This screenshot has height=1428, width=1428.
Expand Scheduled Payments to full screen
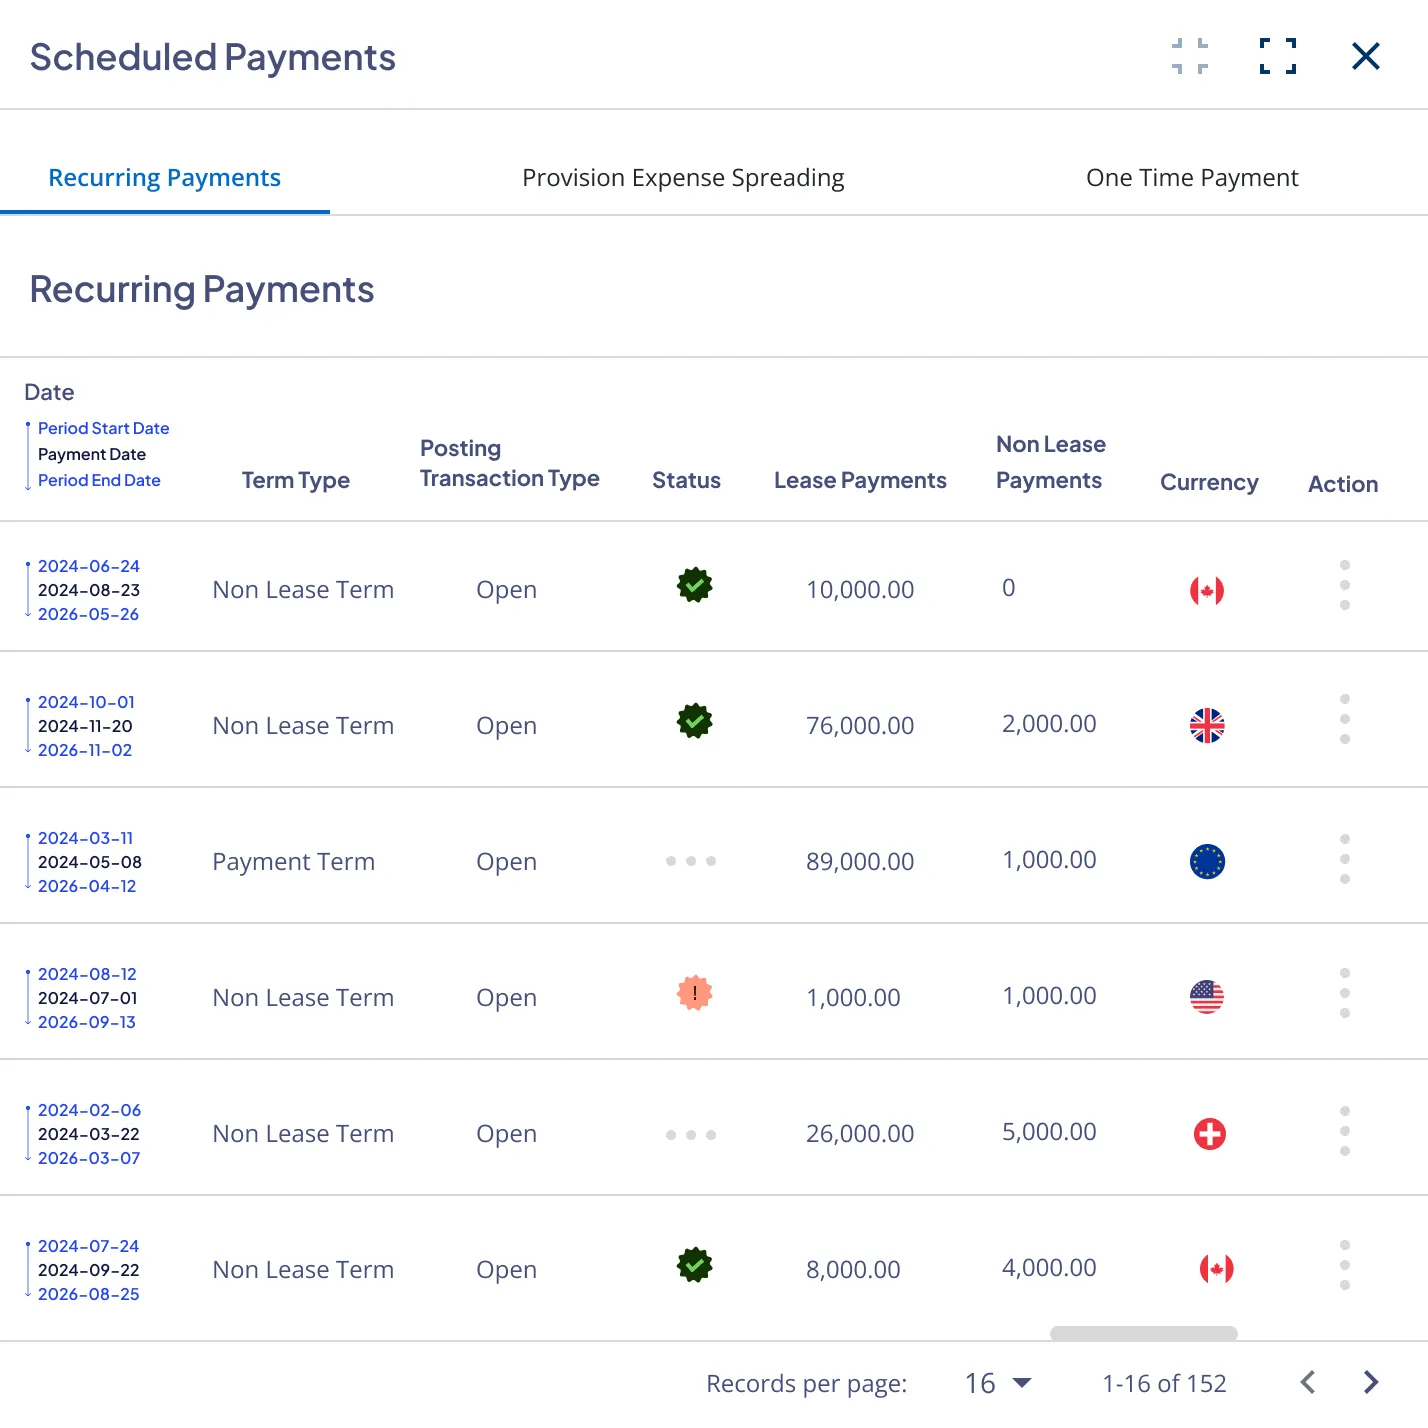(1278, 57)
